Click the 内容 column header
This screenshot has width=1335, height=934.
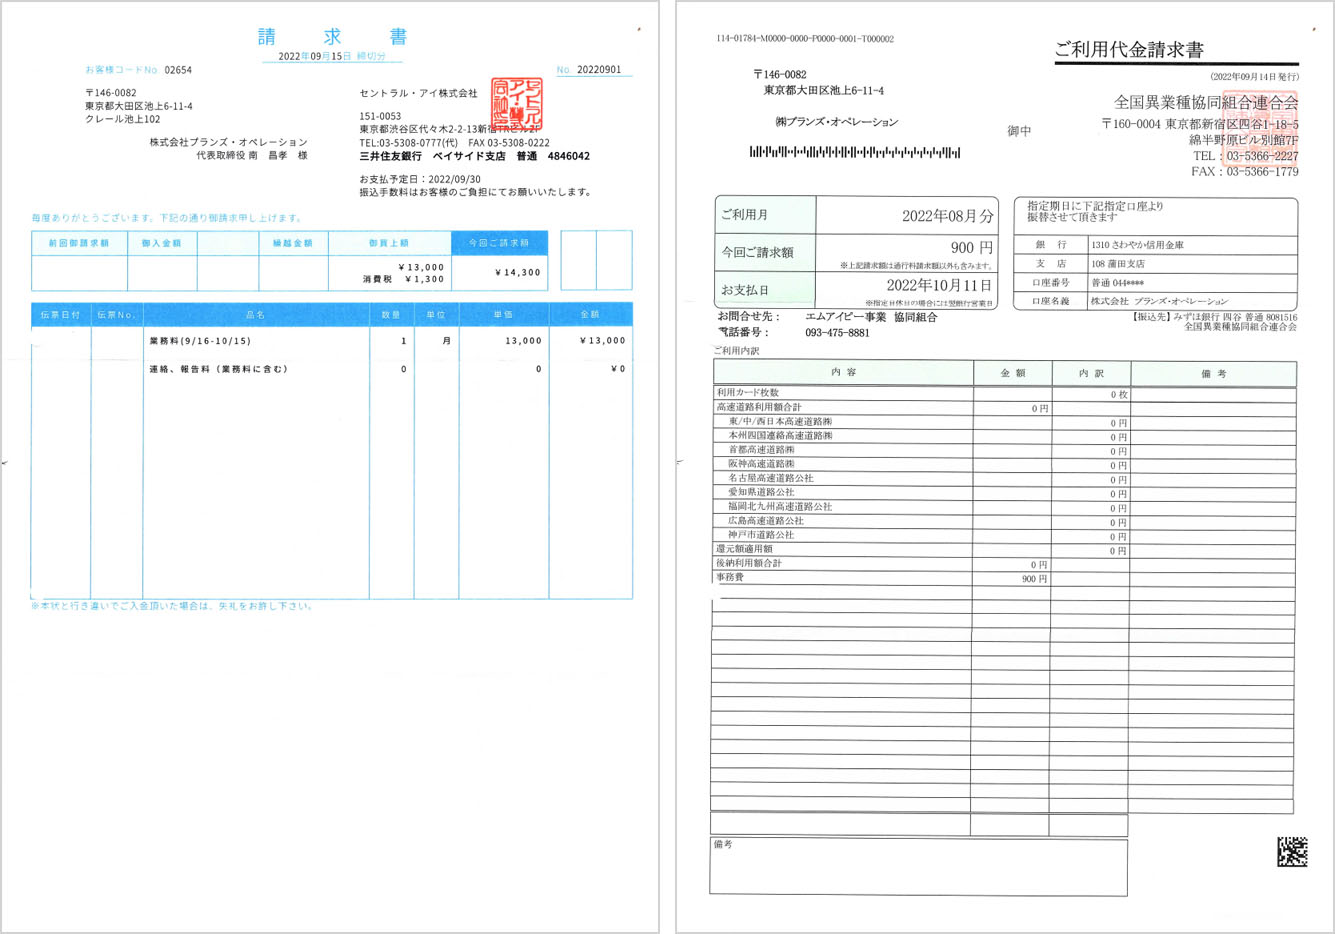tap(843, 372)
